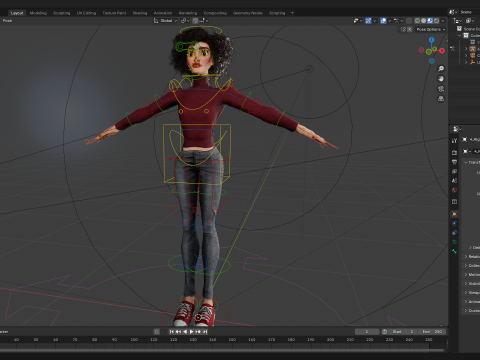Screen dimensions: 480x360
Task: Open the outliner display mode dropdown
Action: pyautogui.click(x=470, y=21)
